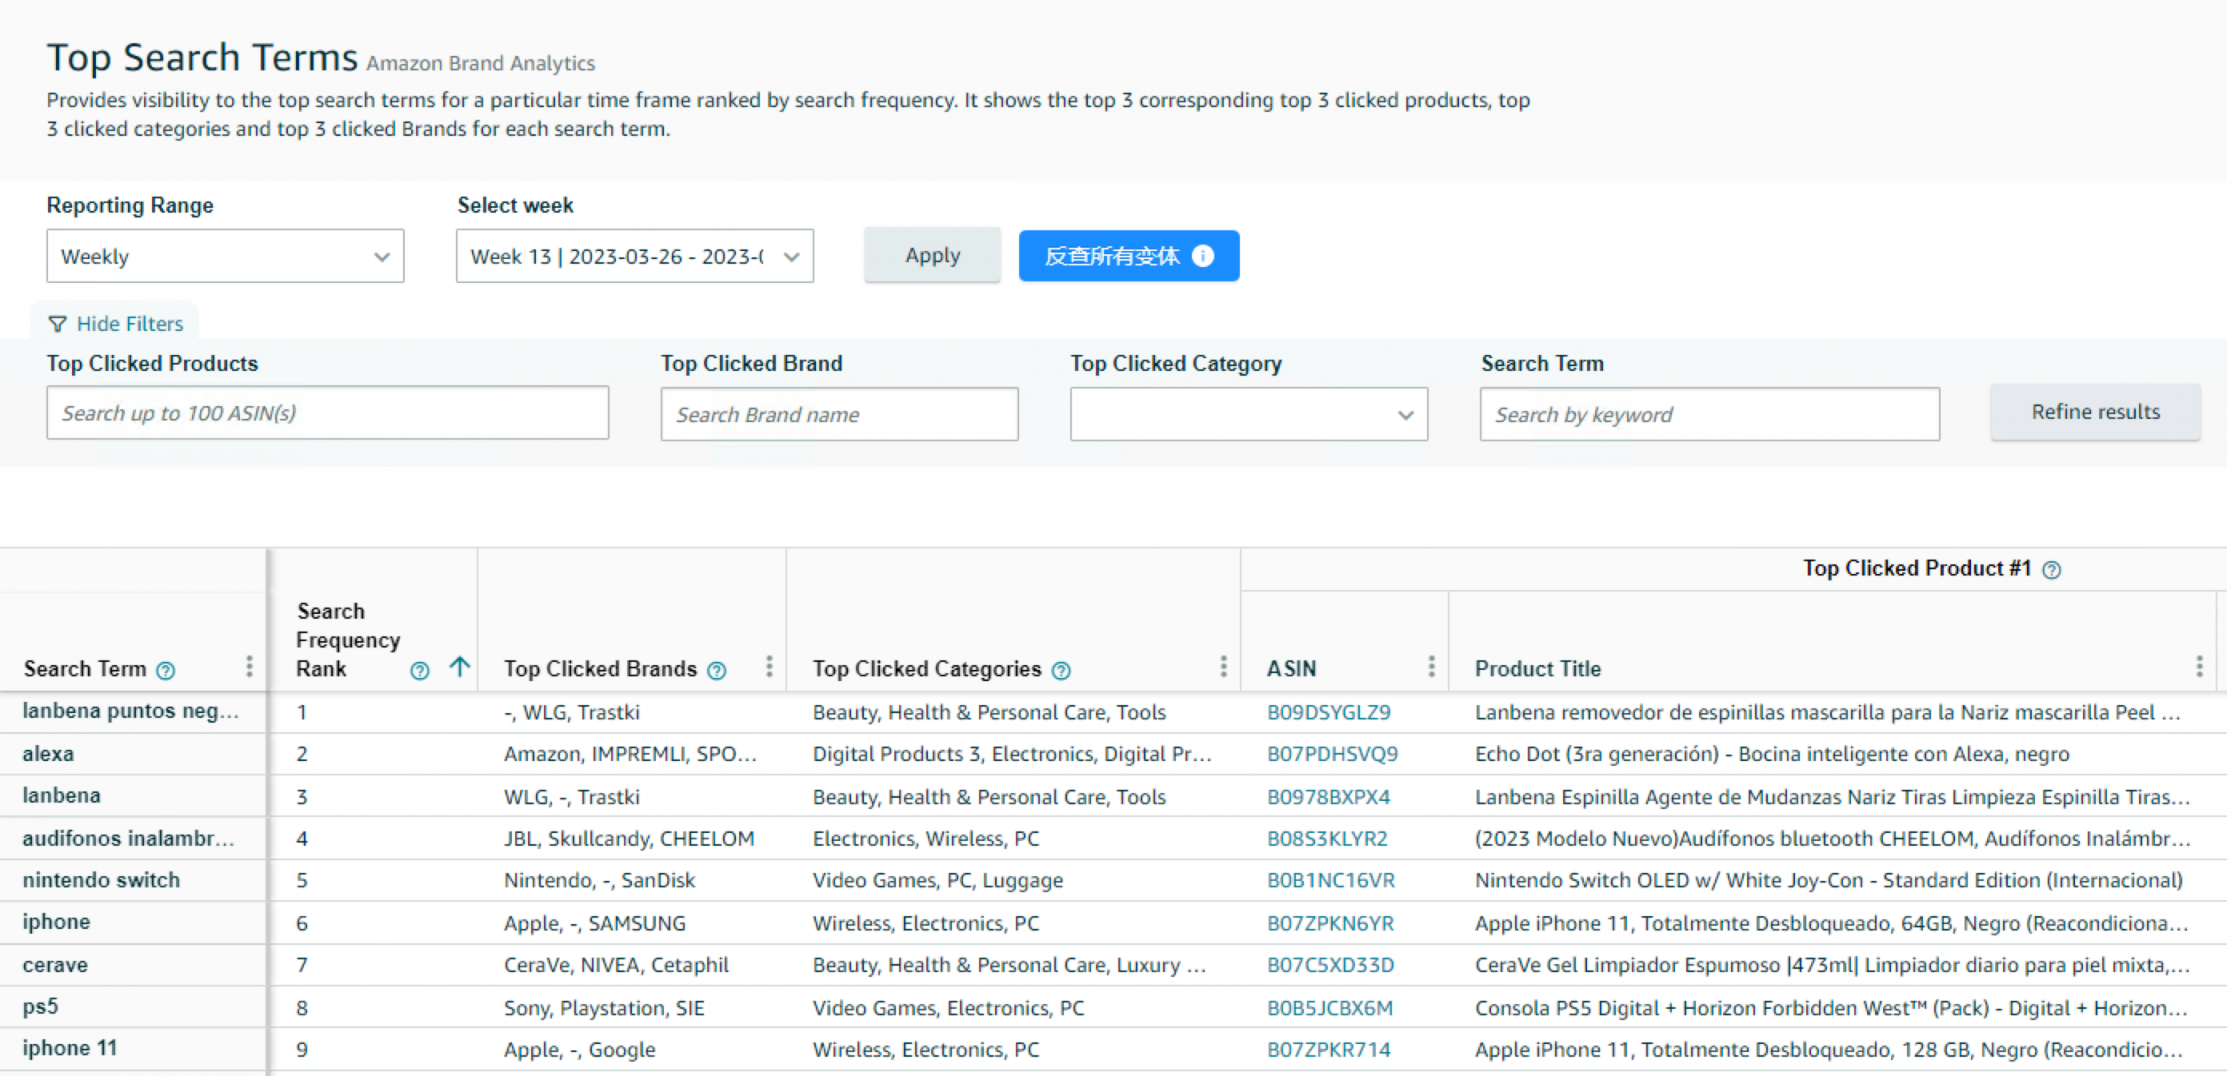Open the ASIN column options menu
This screenshot has height=1076, width=2227.
click(1431, 667)
